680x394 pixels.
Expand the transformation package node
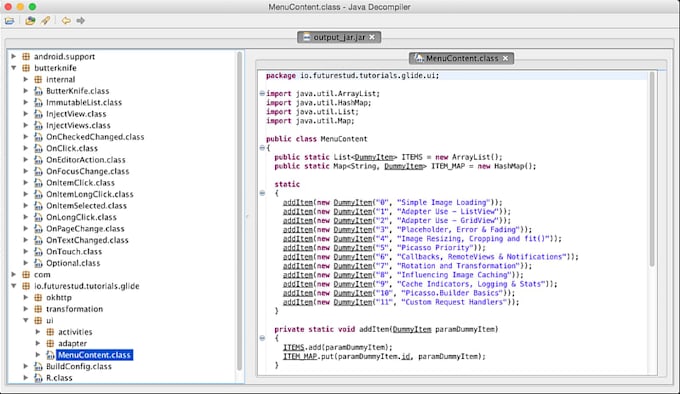(x=26, y=309)
